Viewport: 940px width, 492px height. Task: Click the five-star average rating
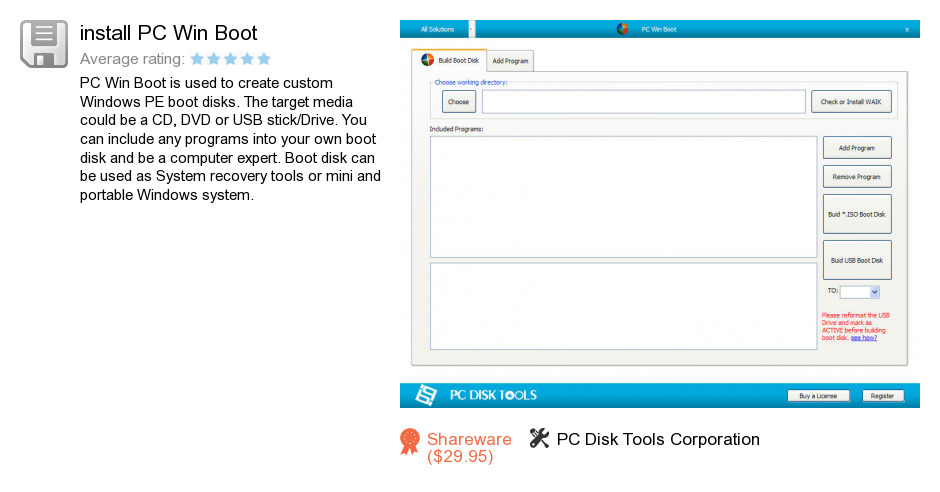[230, 59]
